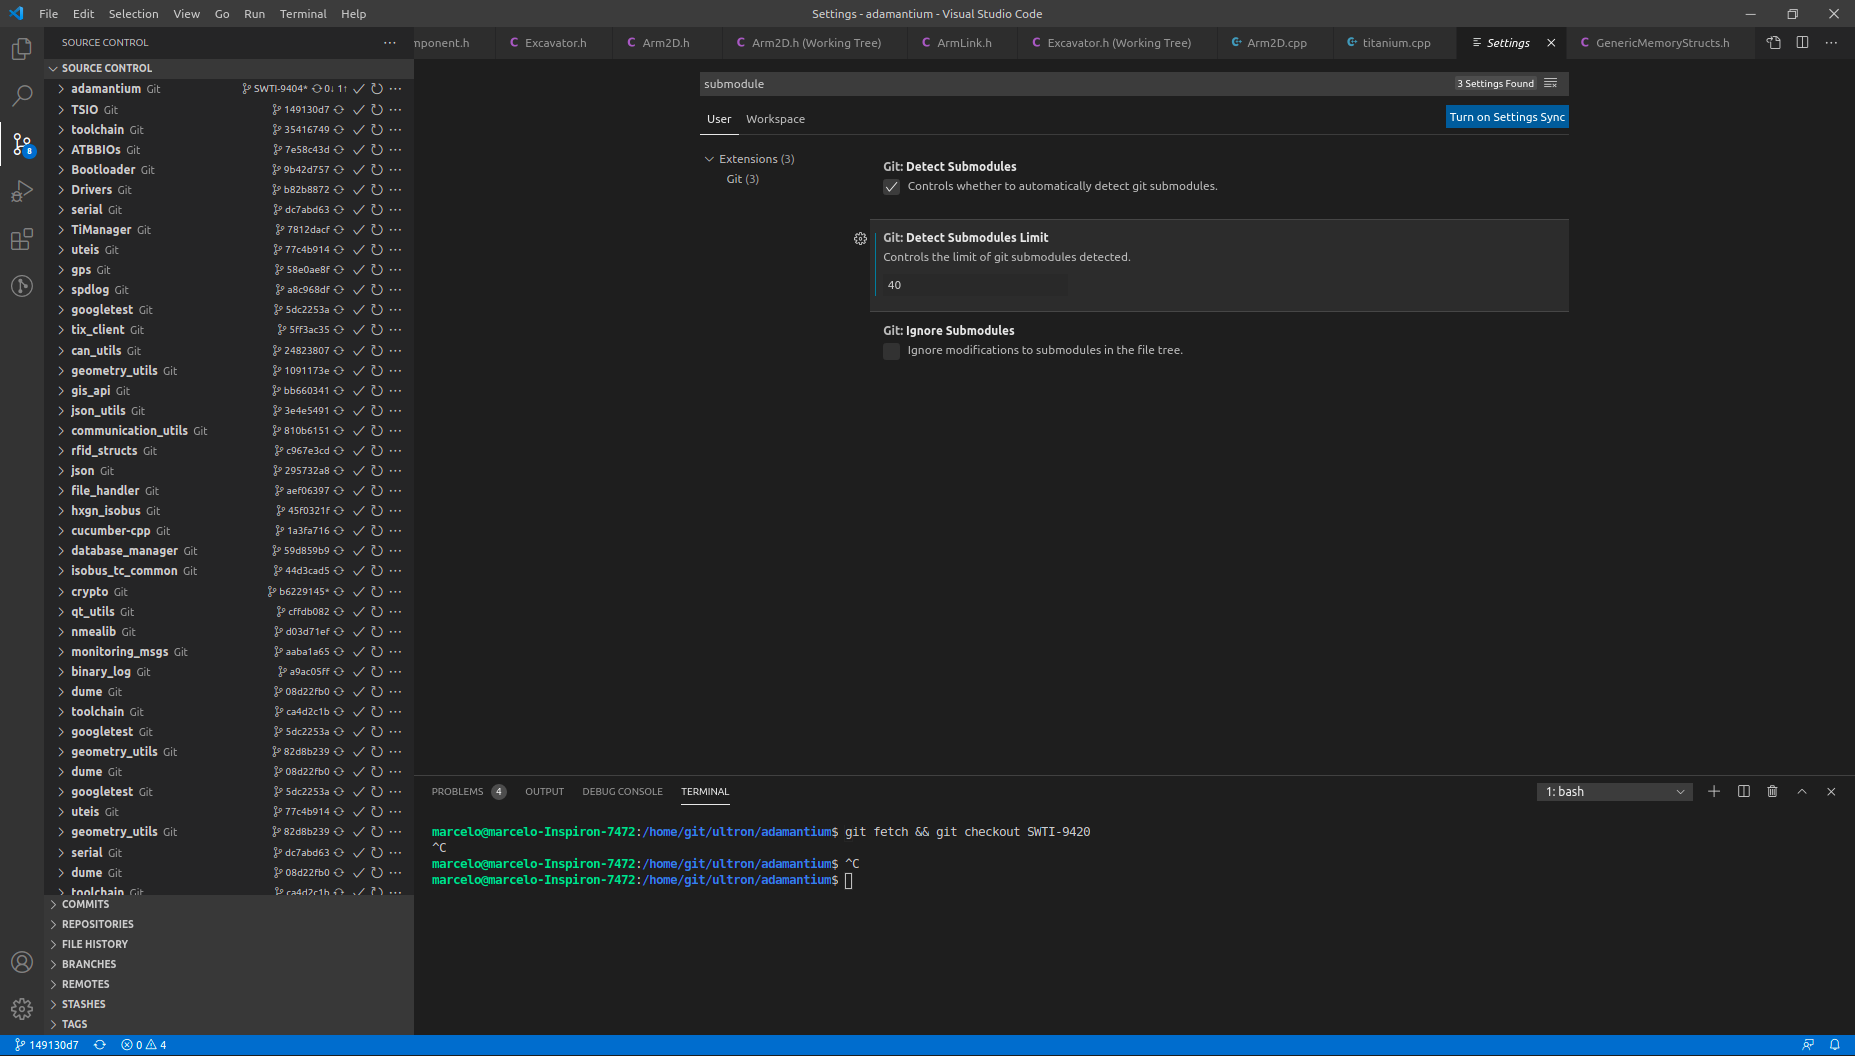Screen dimensions: 1855x1056
Task: Commit changes in the adamantium repository
Action: pos(358,88)
